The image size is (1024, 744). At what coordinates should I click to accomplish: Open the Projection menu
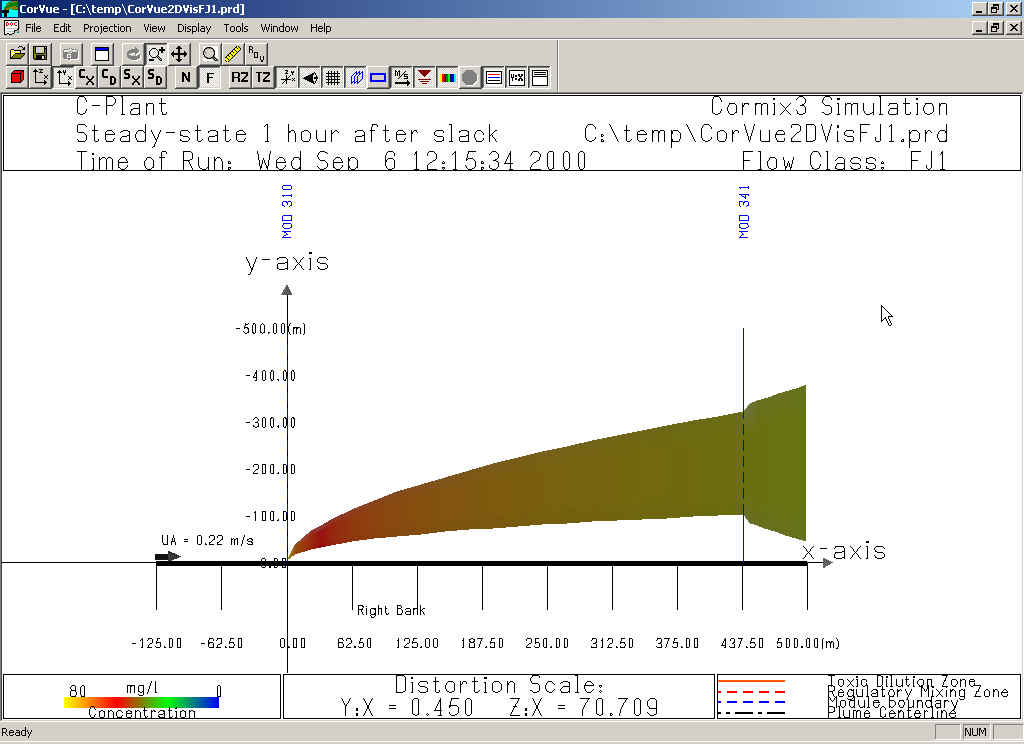[107, 28]
